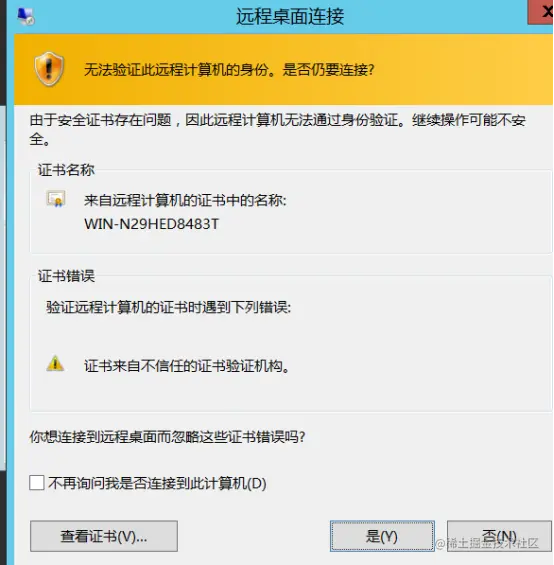Image resolution: width=554 pixels, height=565 pixels.
Task: Close the 远程桌面连接 dialog with X
Action: point(541,12)
